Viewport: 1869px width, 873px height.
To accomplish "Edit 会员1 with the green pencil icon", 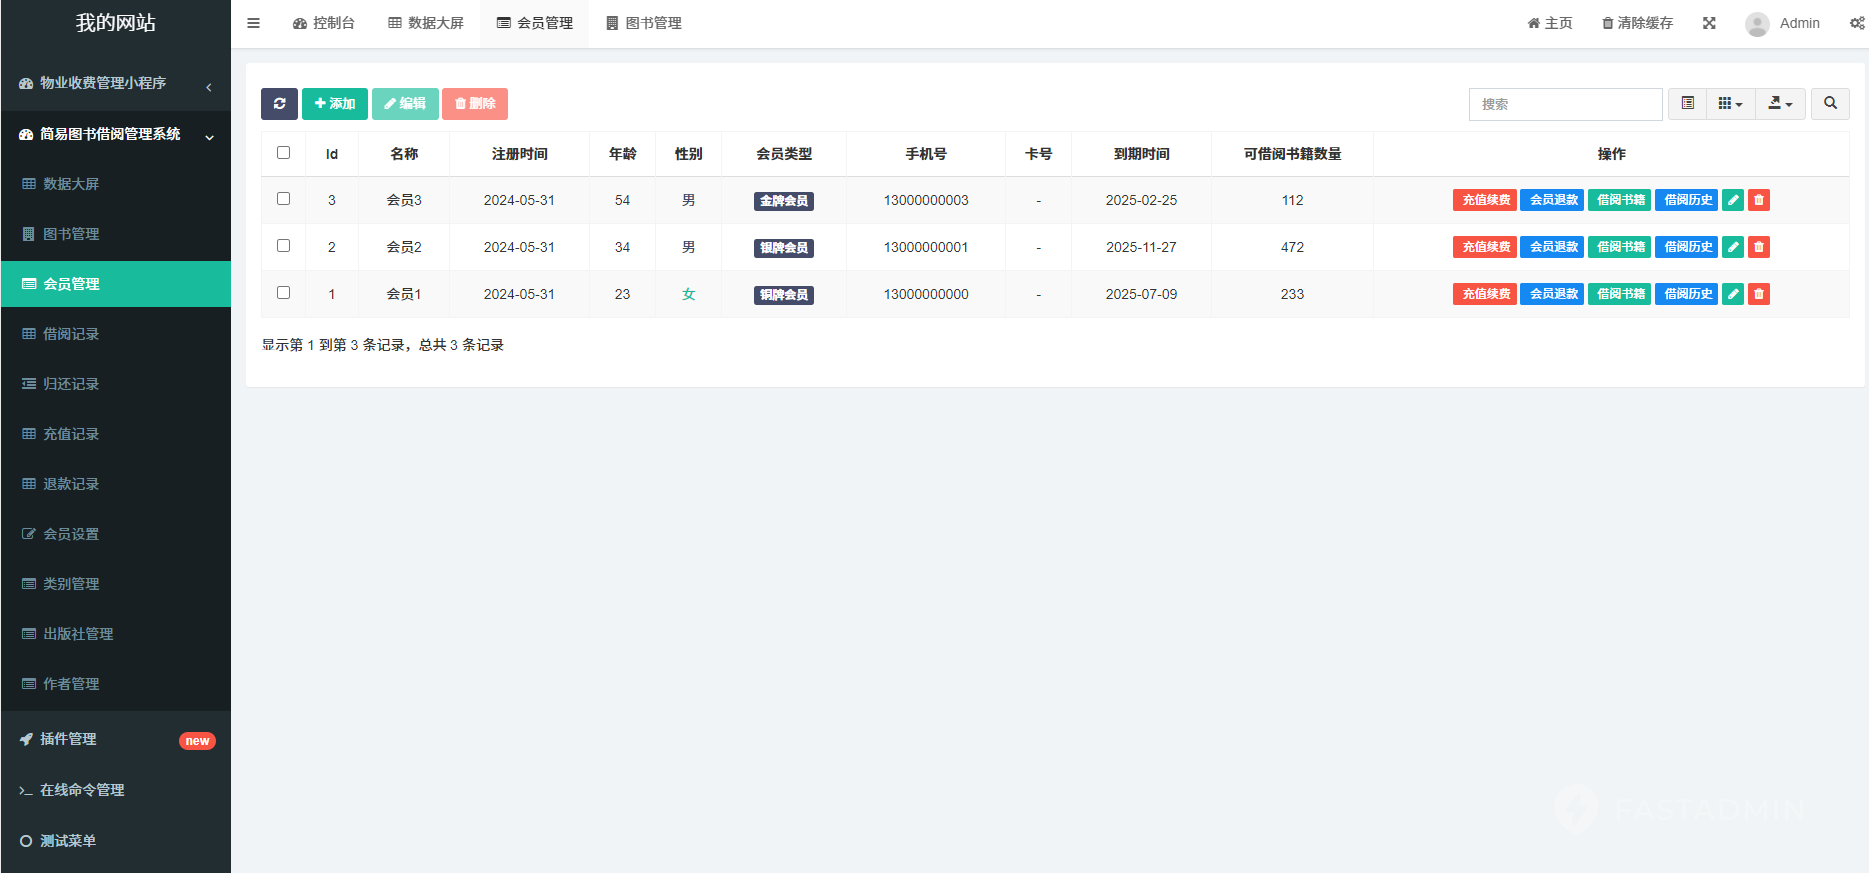I will [1733, 294].
